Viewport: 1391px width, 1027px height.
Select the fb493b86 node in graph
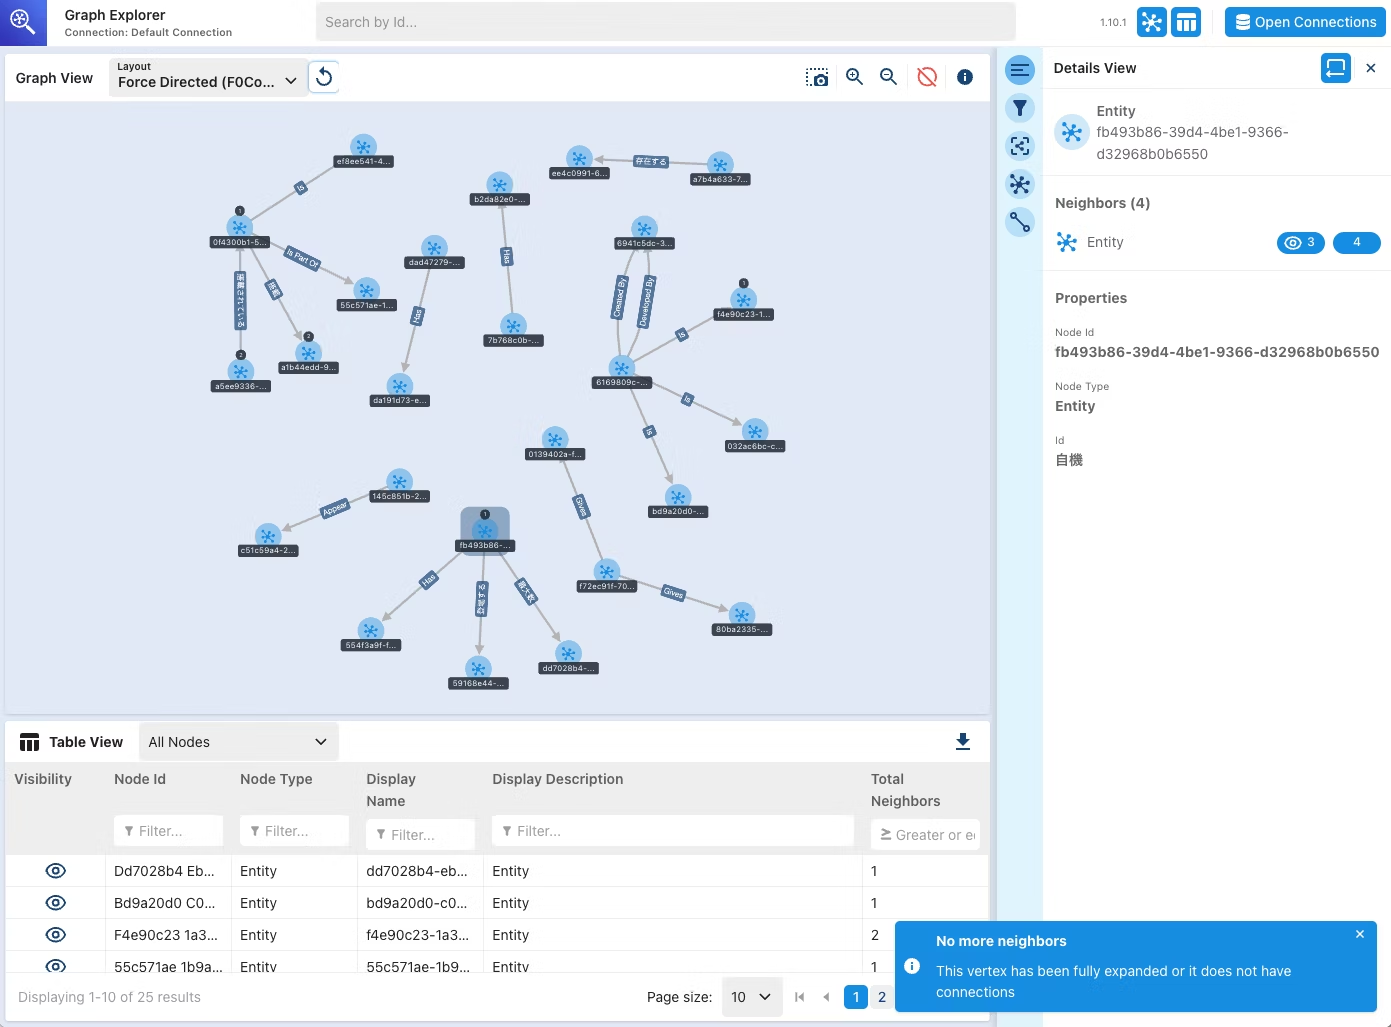pos(485,530)
